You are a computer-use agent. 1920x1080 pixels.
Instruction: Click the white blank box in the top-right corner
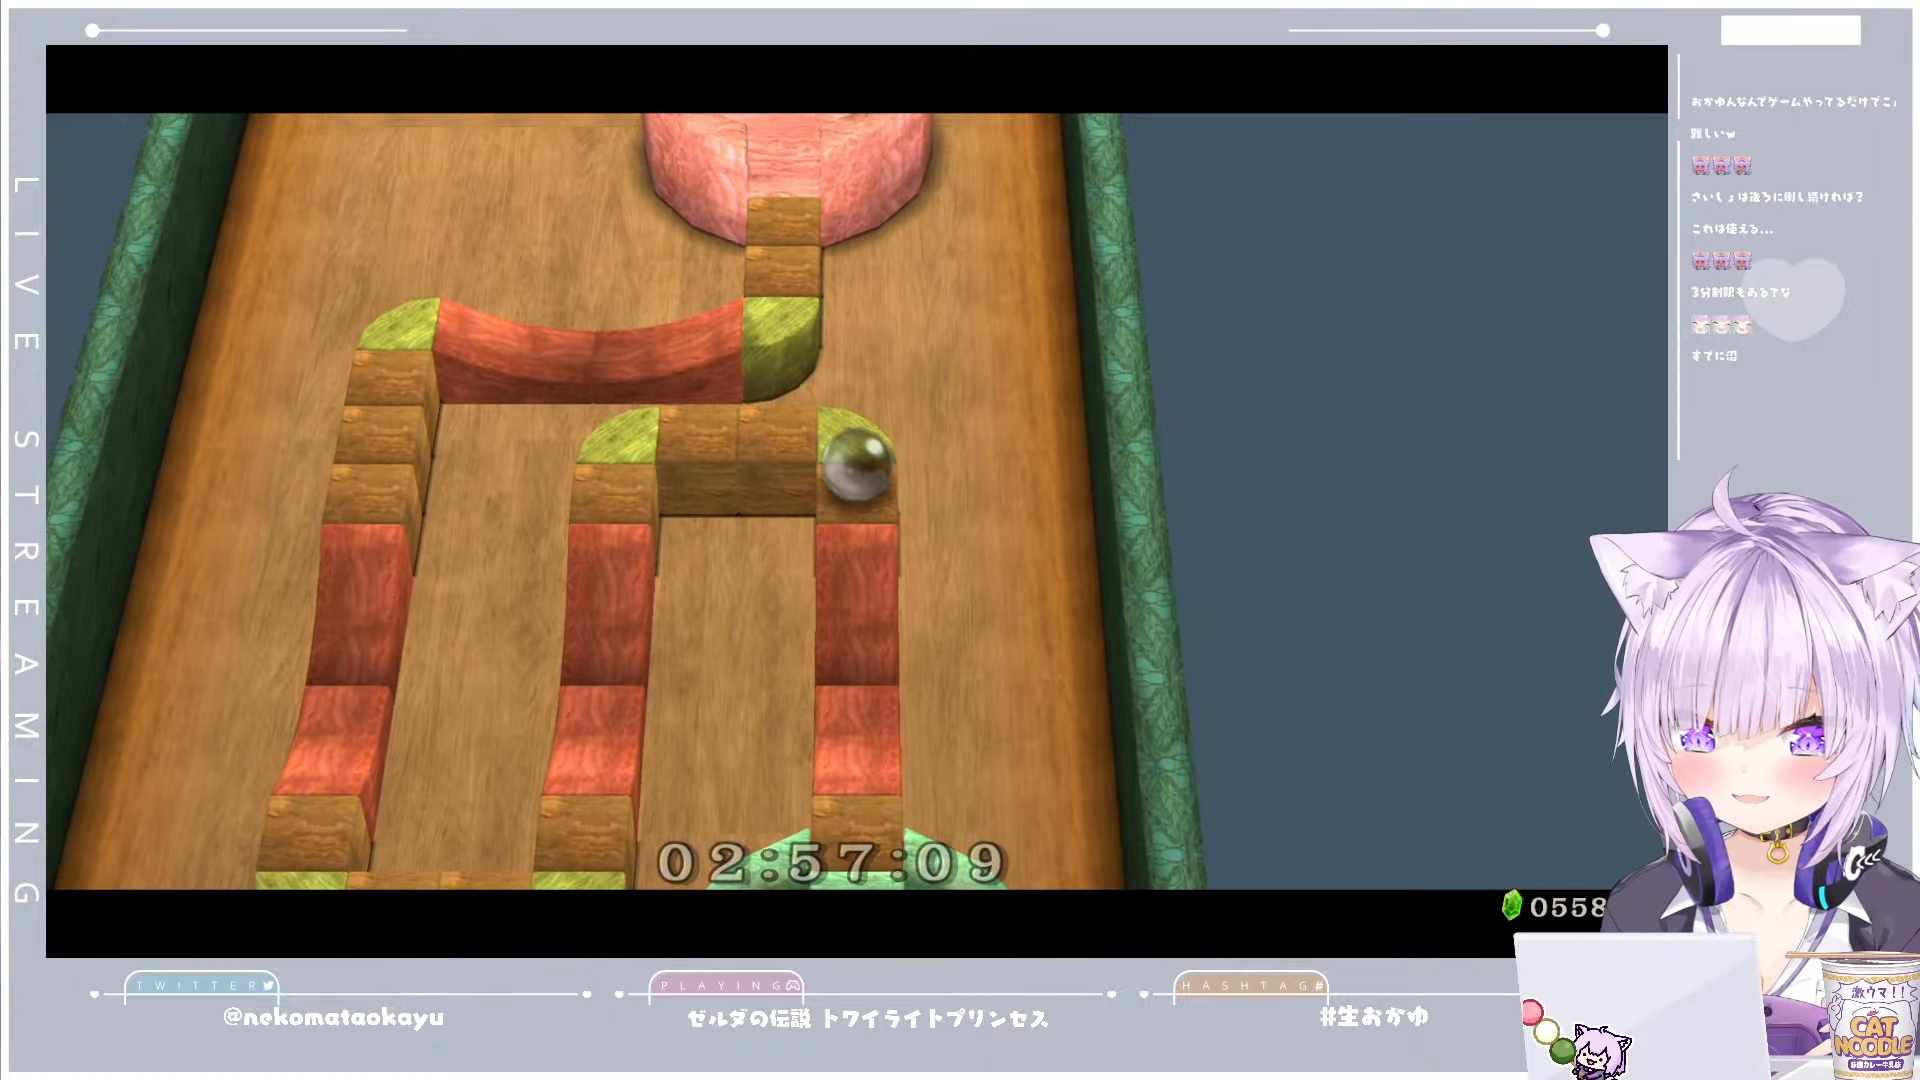tap(1790, 31)
